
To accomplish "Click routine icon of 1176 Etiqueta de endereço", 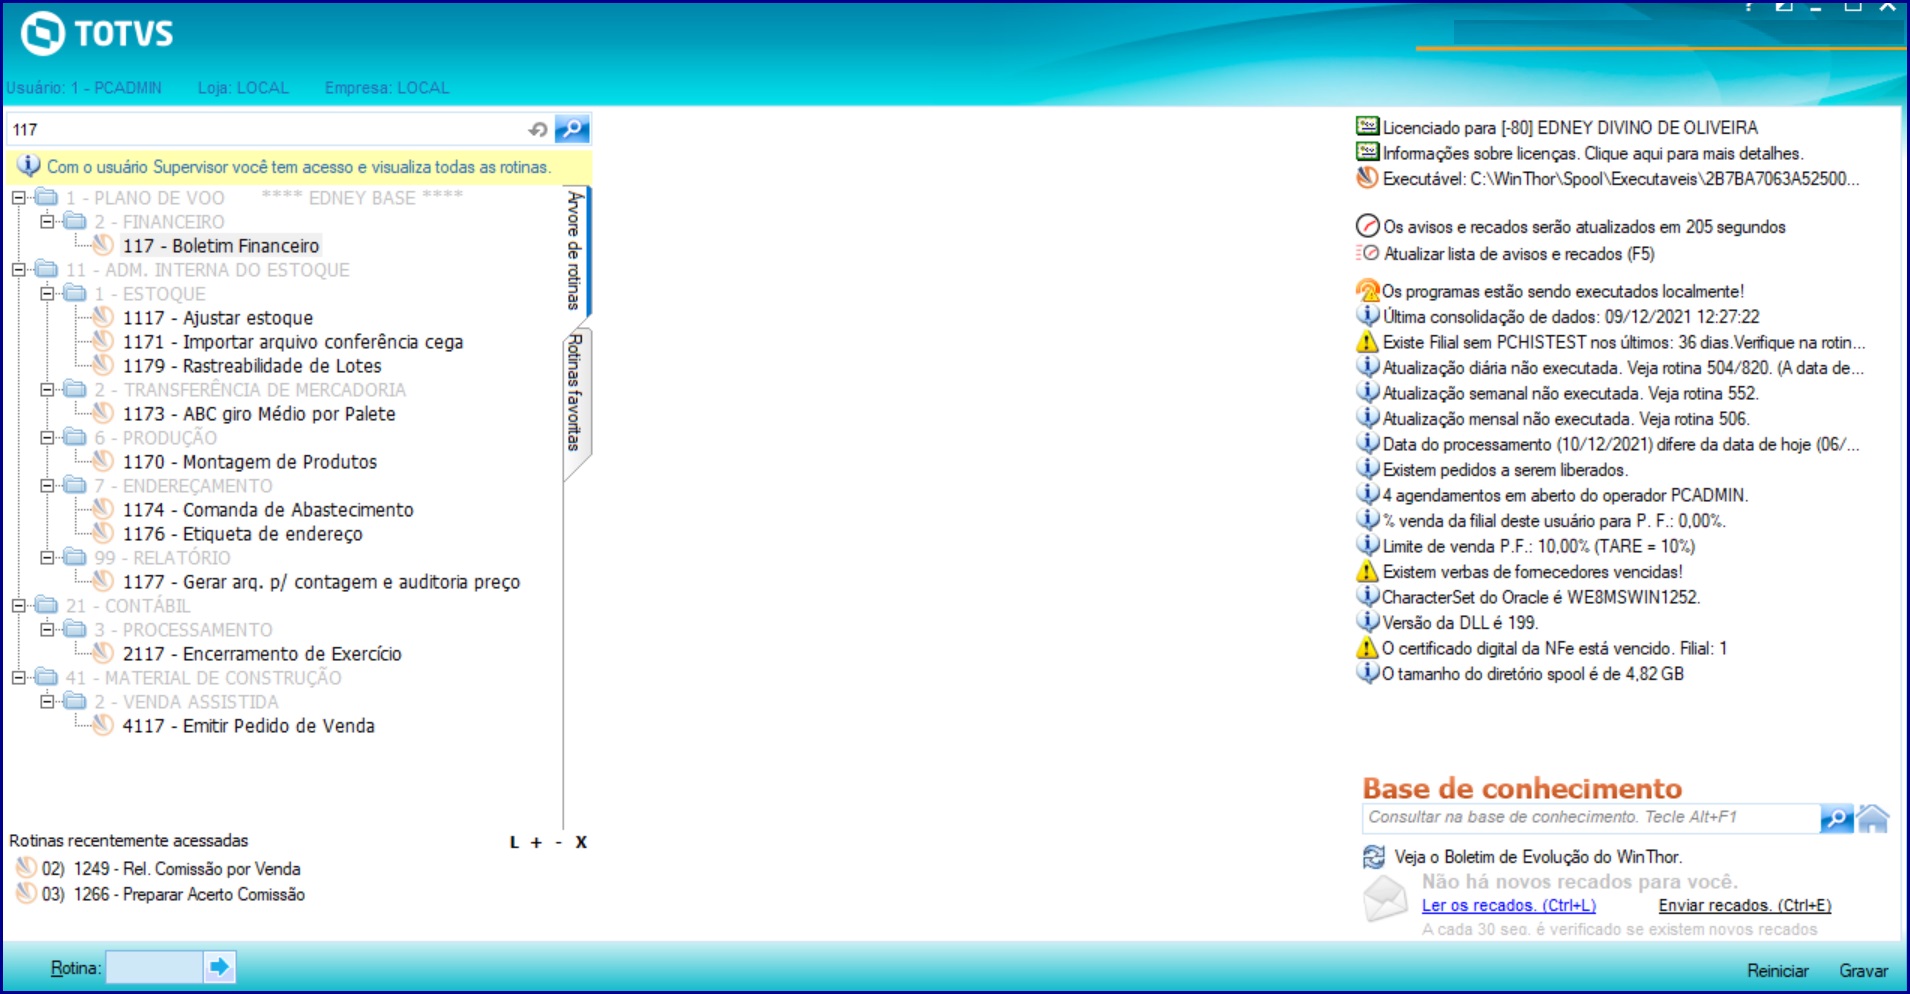I will tap(103, 533).
